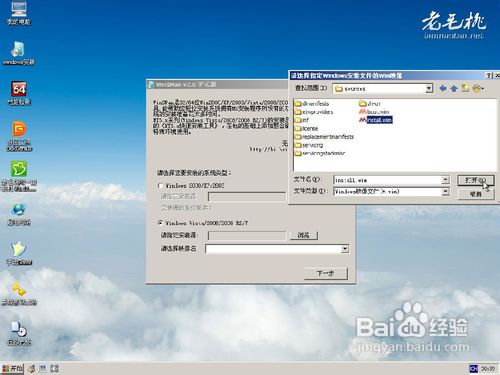Image resolution: width=500 pixels, height=375 pixels.
Task: Click the Browse button for install source
Action: (303, 235)
